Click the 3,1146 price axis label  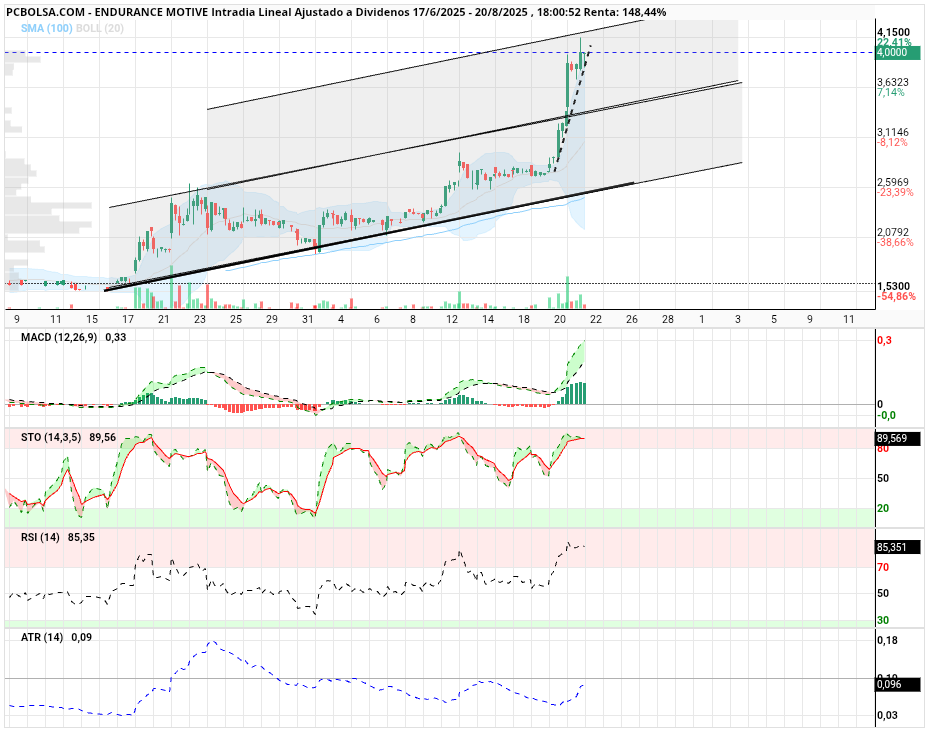pos(893,133)
